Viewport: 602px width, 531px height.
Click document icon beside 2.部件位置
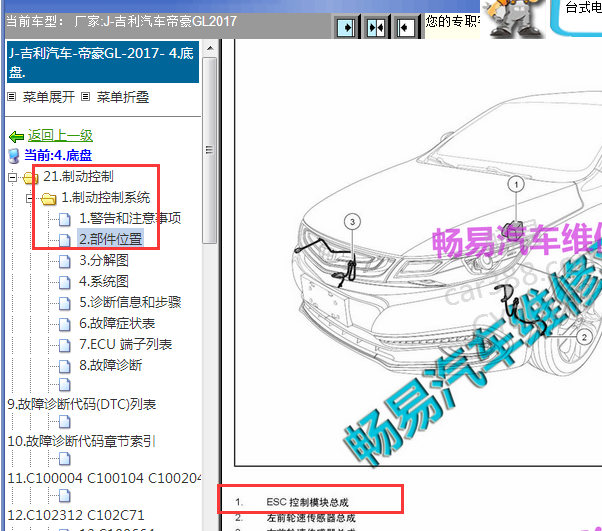click(65, 240)
